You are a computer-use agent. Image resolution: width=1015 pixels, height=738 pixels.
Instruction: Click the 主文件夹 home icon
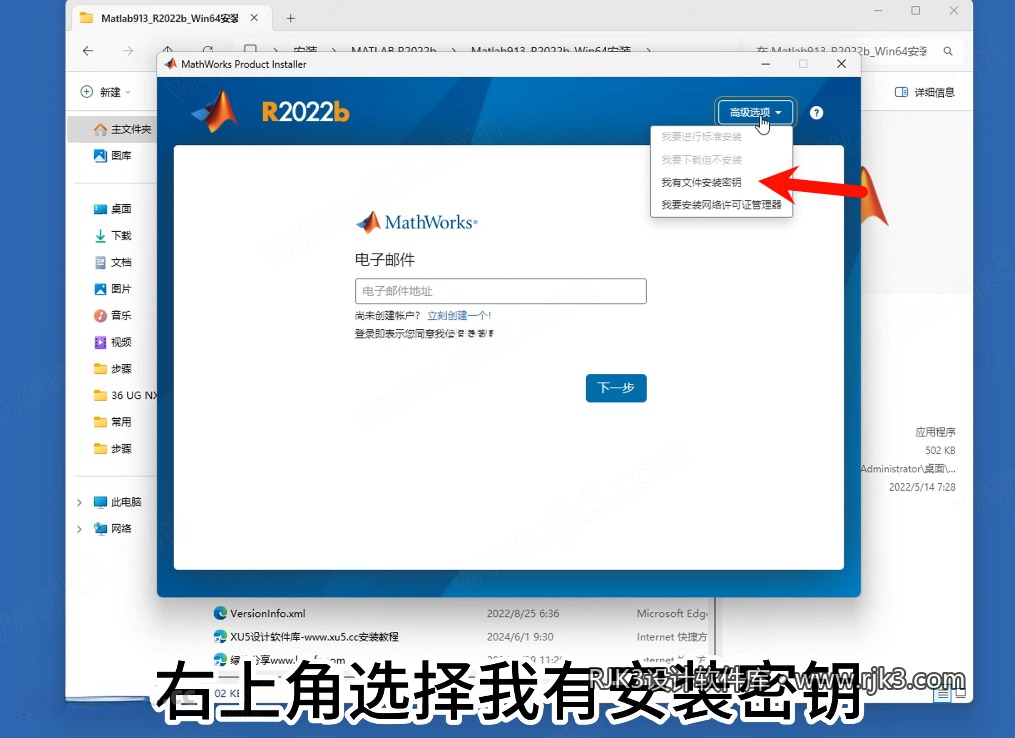(100, 129)
